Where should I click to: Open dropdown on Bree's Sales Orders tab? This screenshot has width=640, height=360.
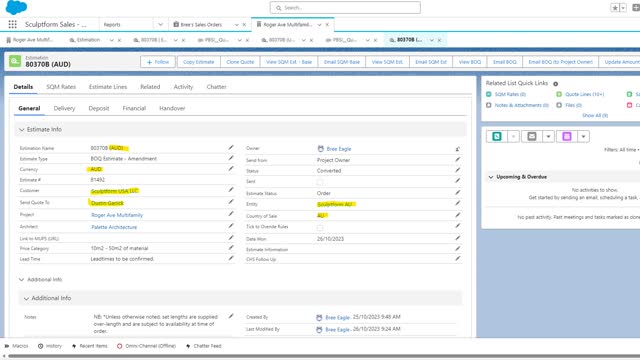click(236, 25)
